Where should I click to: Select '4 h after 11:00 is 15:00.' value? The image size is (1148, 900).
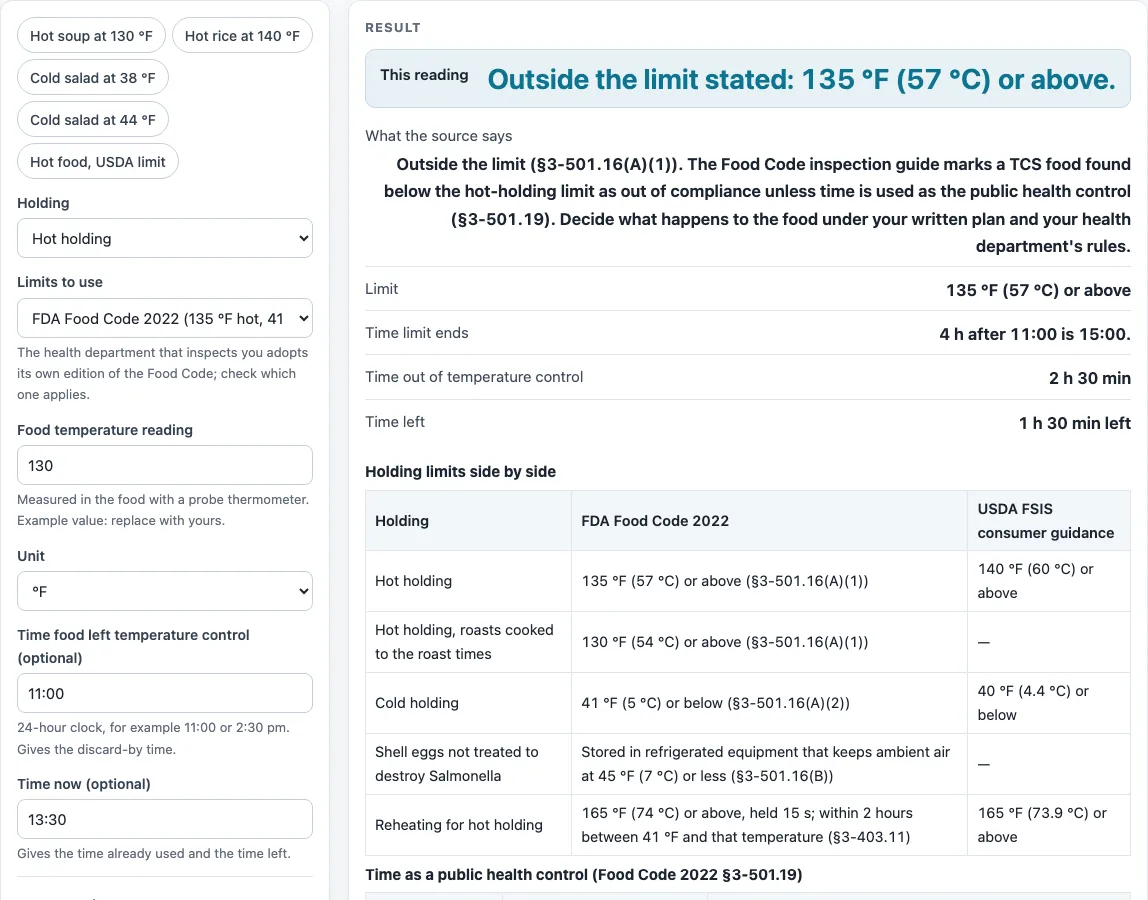[x=1035, y=334]
